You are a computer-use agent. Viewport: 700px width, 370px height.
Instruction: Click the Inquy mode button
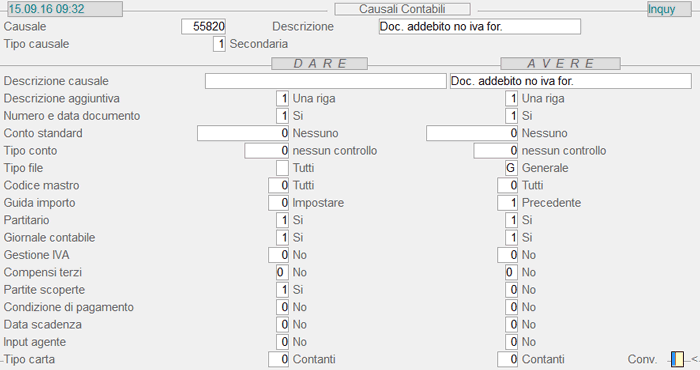point(669,9)
